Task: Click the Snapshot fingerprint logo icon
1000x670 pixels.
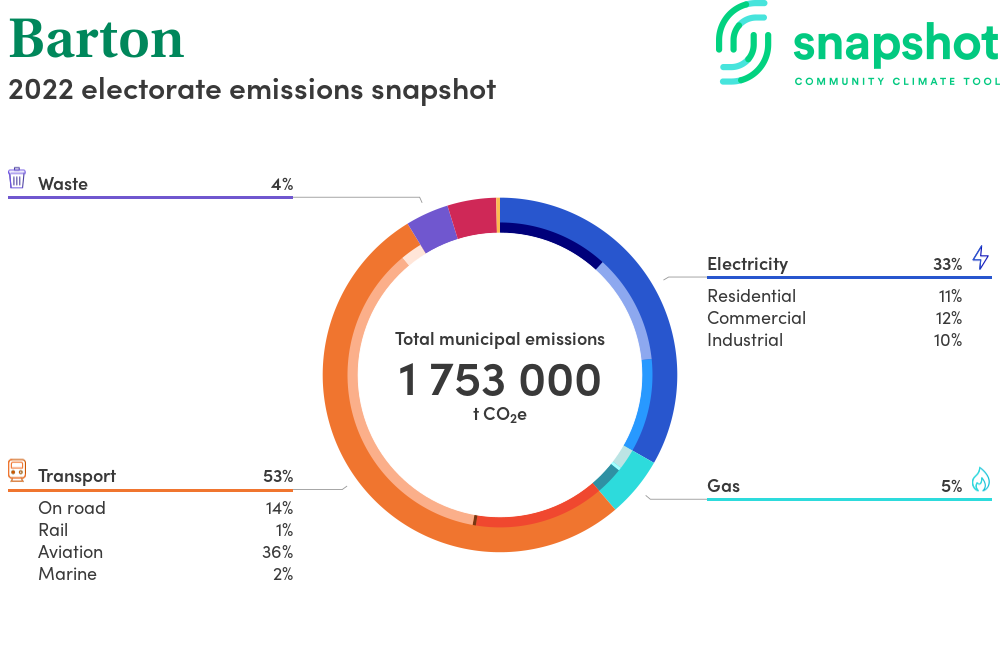Action: tap(743, 42)
